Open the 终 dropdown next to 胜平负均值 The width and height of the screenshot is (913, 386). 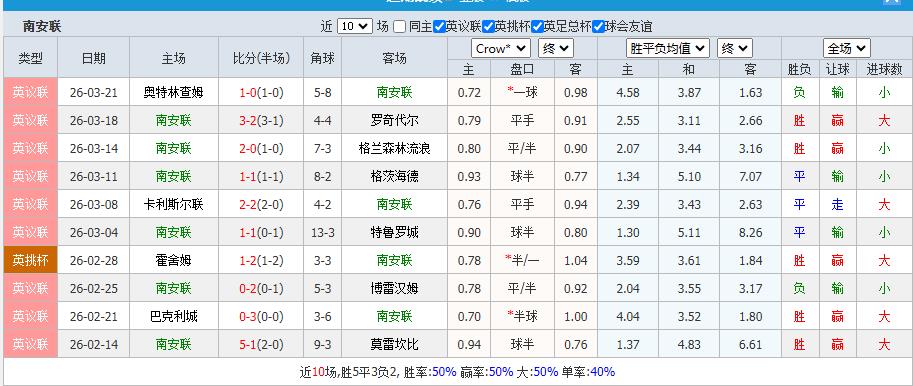pos(735,48)
